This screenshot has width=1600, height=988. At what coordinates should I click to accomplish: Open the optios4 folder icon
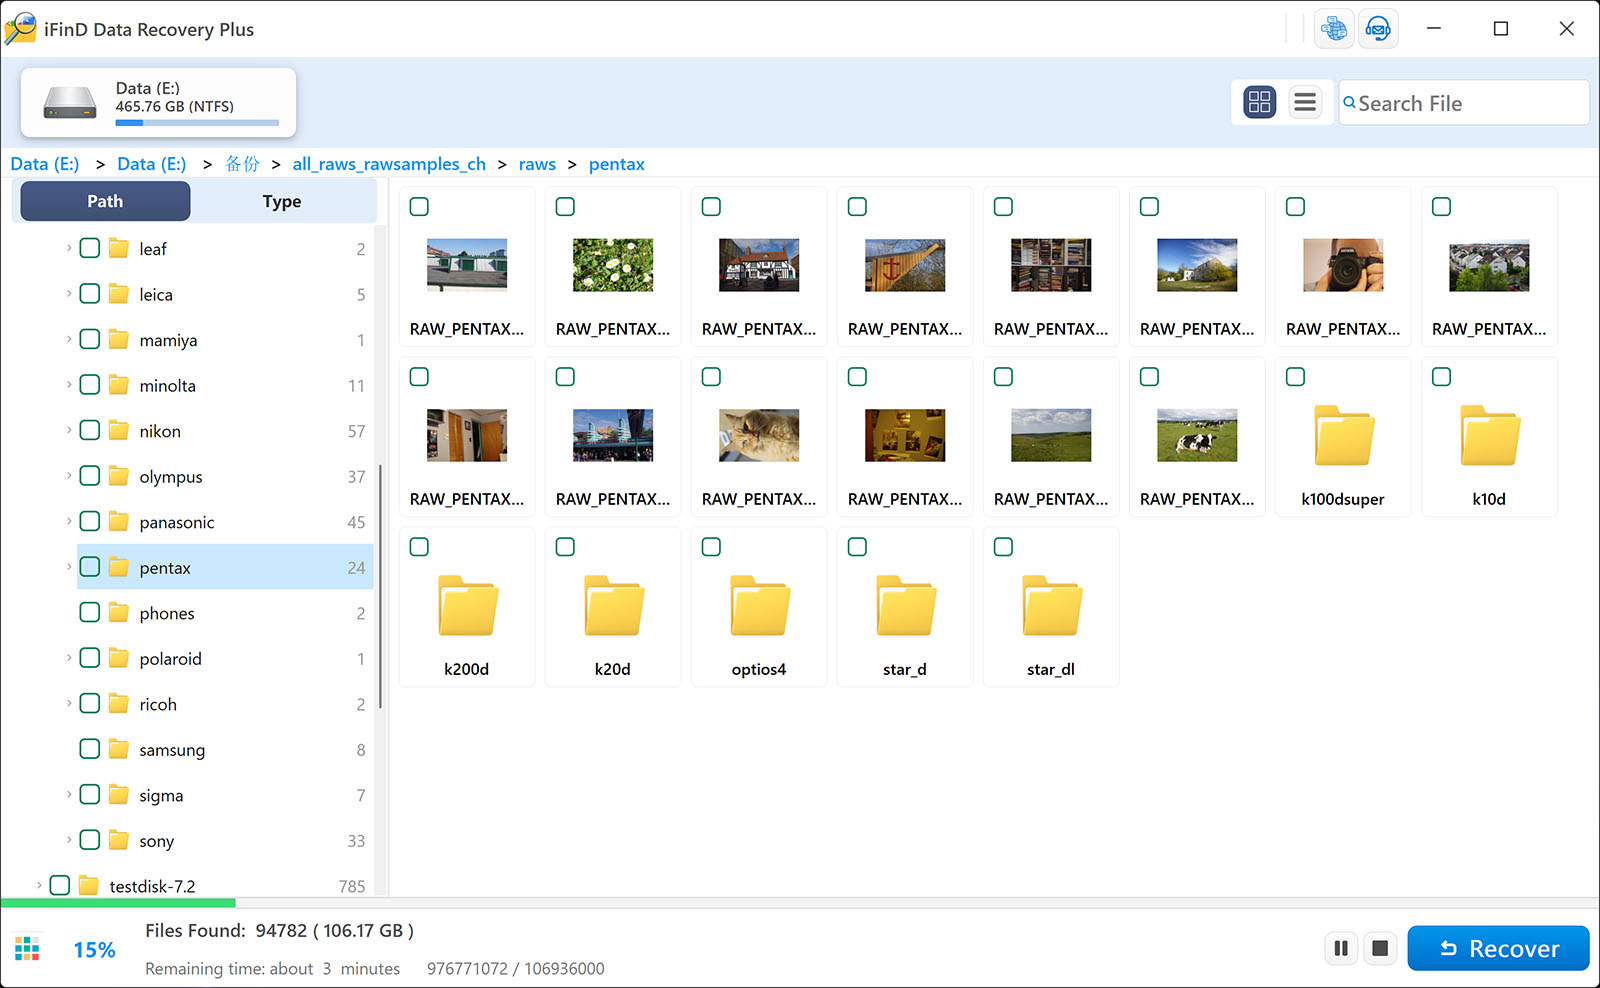click(760, 606)
